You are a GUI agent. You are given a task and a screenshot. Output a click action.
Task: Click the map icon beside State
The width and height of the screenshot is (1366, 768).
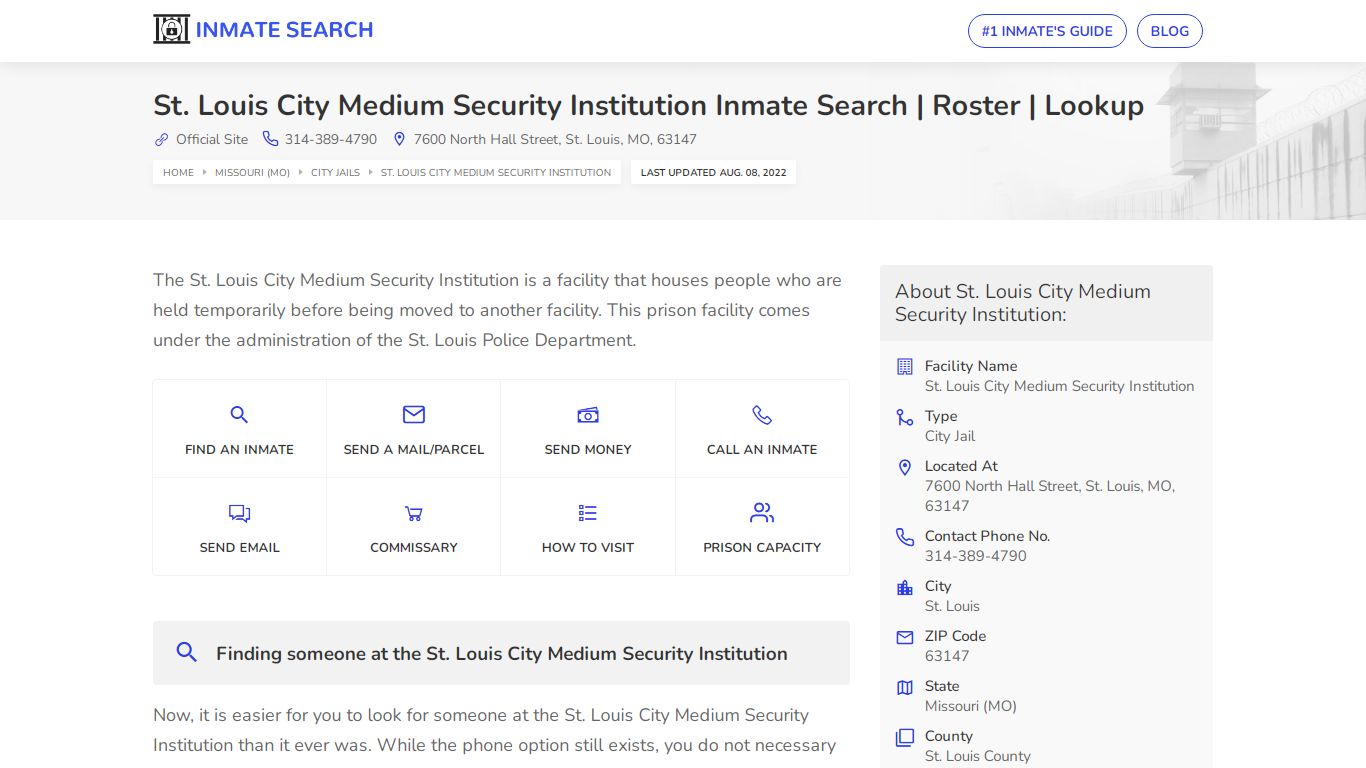tap(905, 687)
